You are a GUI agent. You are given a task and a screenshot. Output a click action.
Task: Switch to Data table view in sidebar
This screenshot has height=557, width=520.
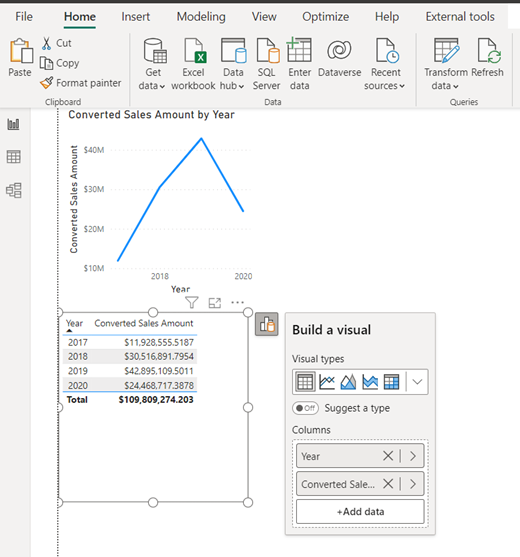point(14,157)
